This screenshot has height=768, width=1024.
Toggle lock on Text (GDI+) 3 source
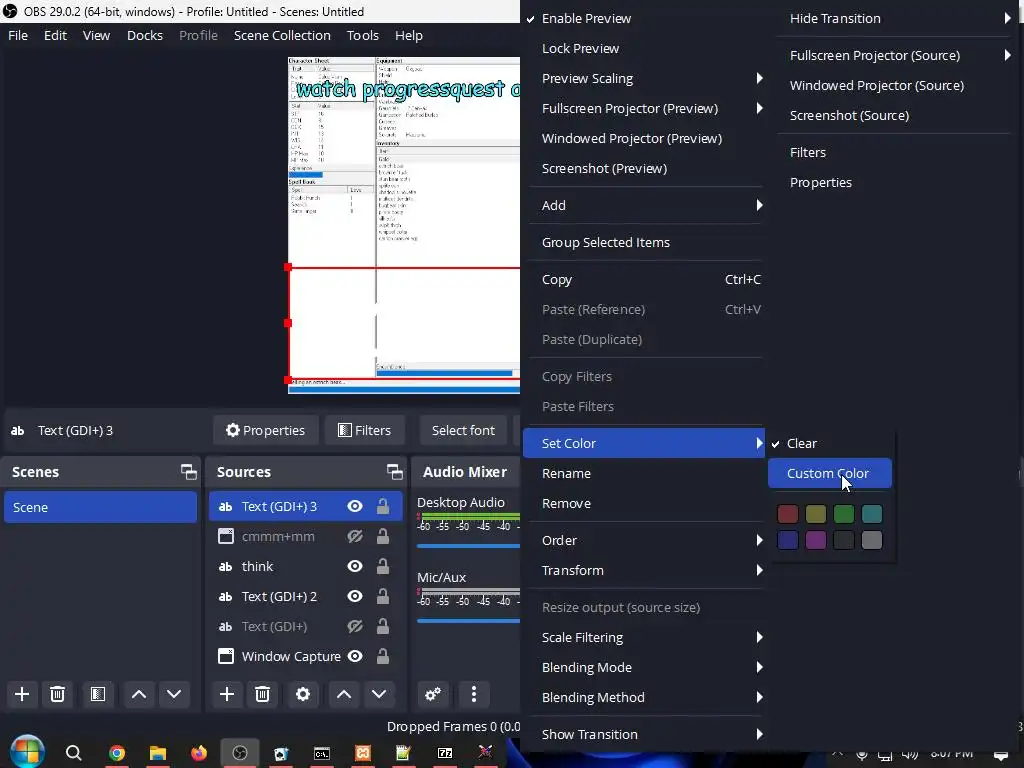coord(383,507)
